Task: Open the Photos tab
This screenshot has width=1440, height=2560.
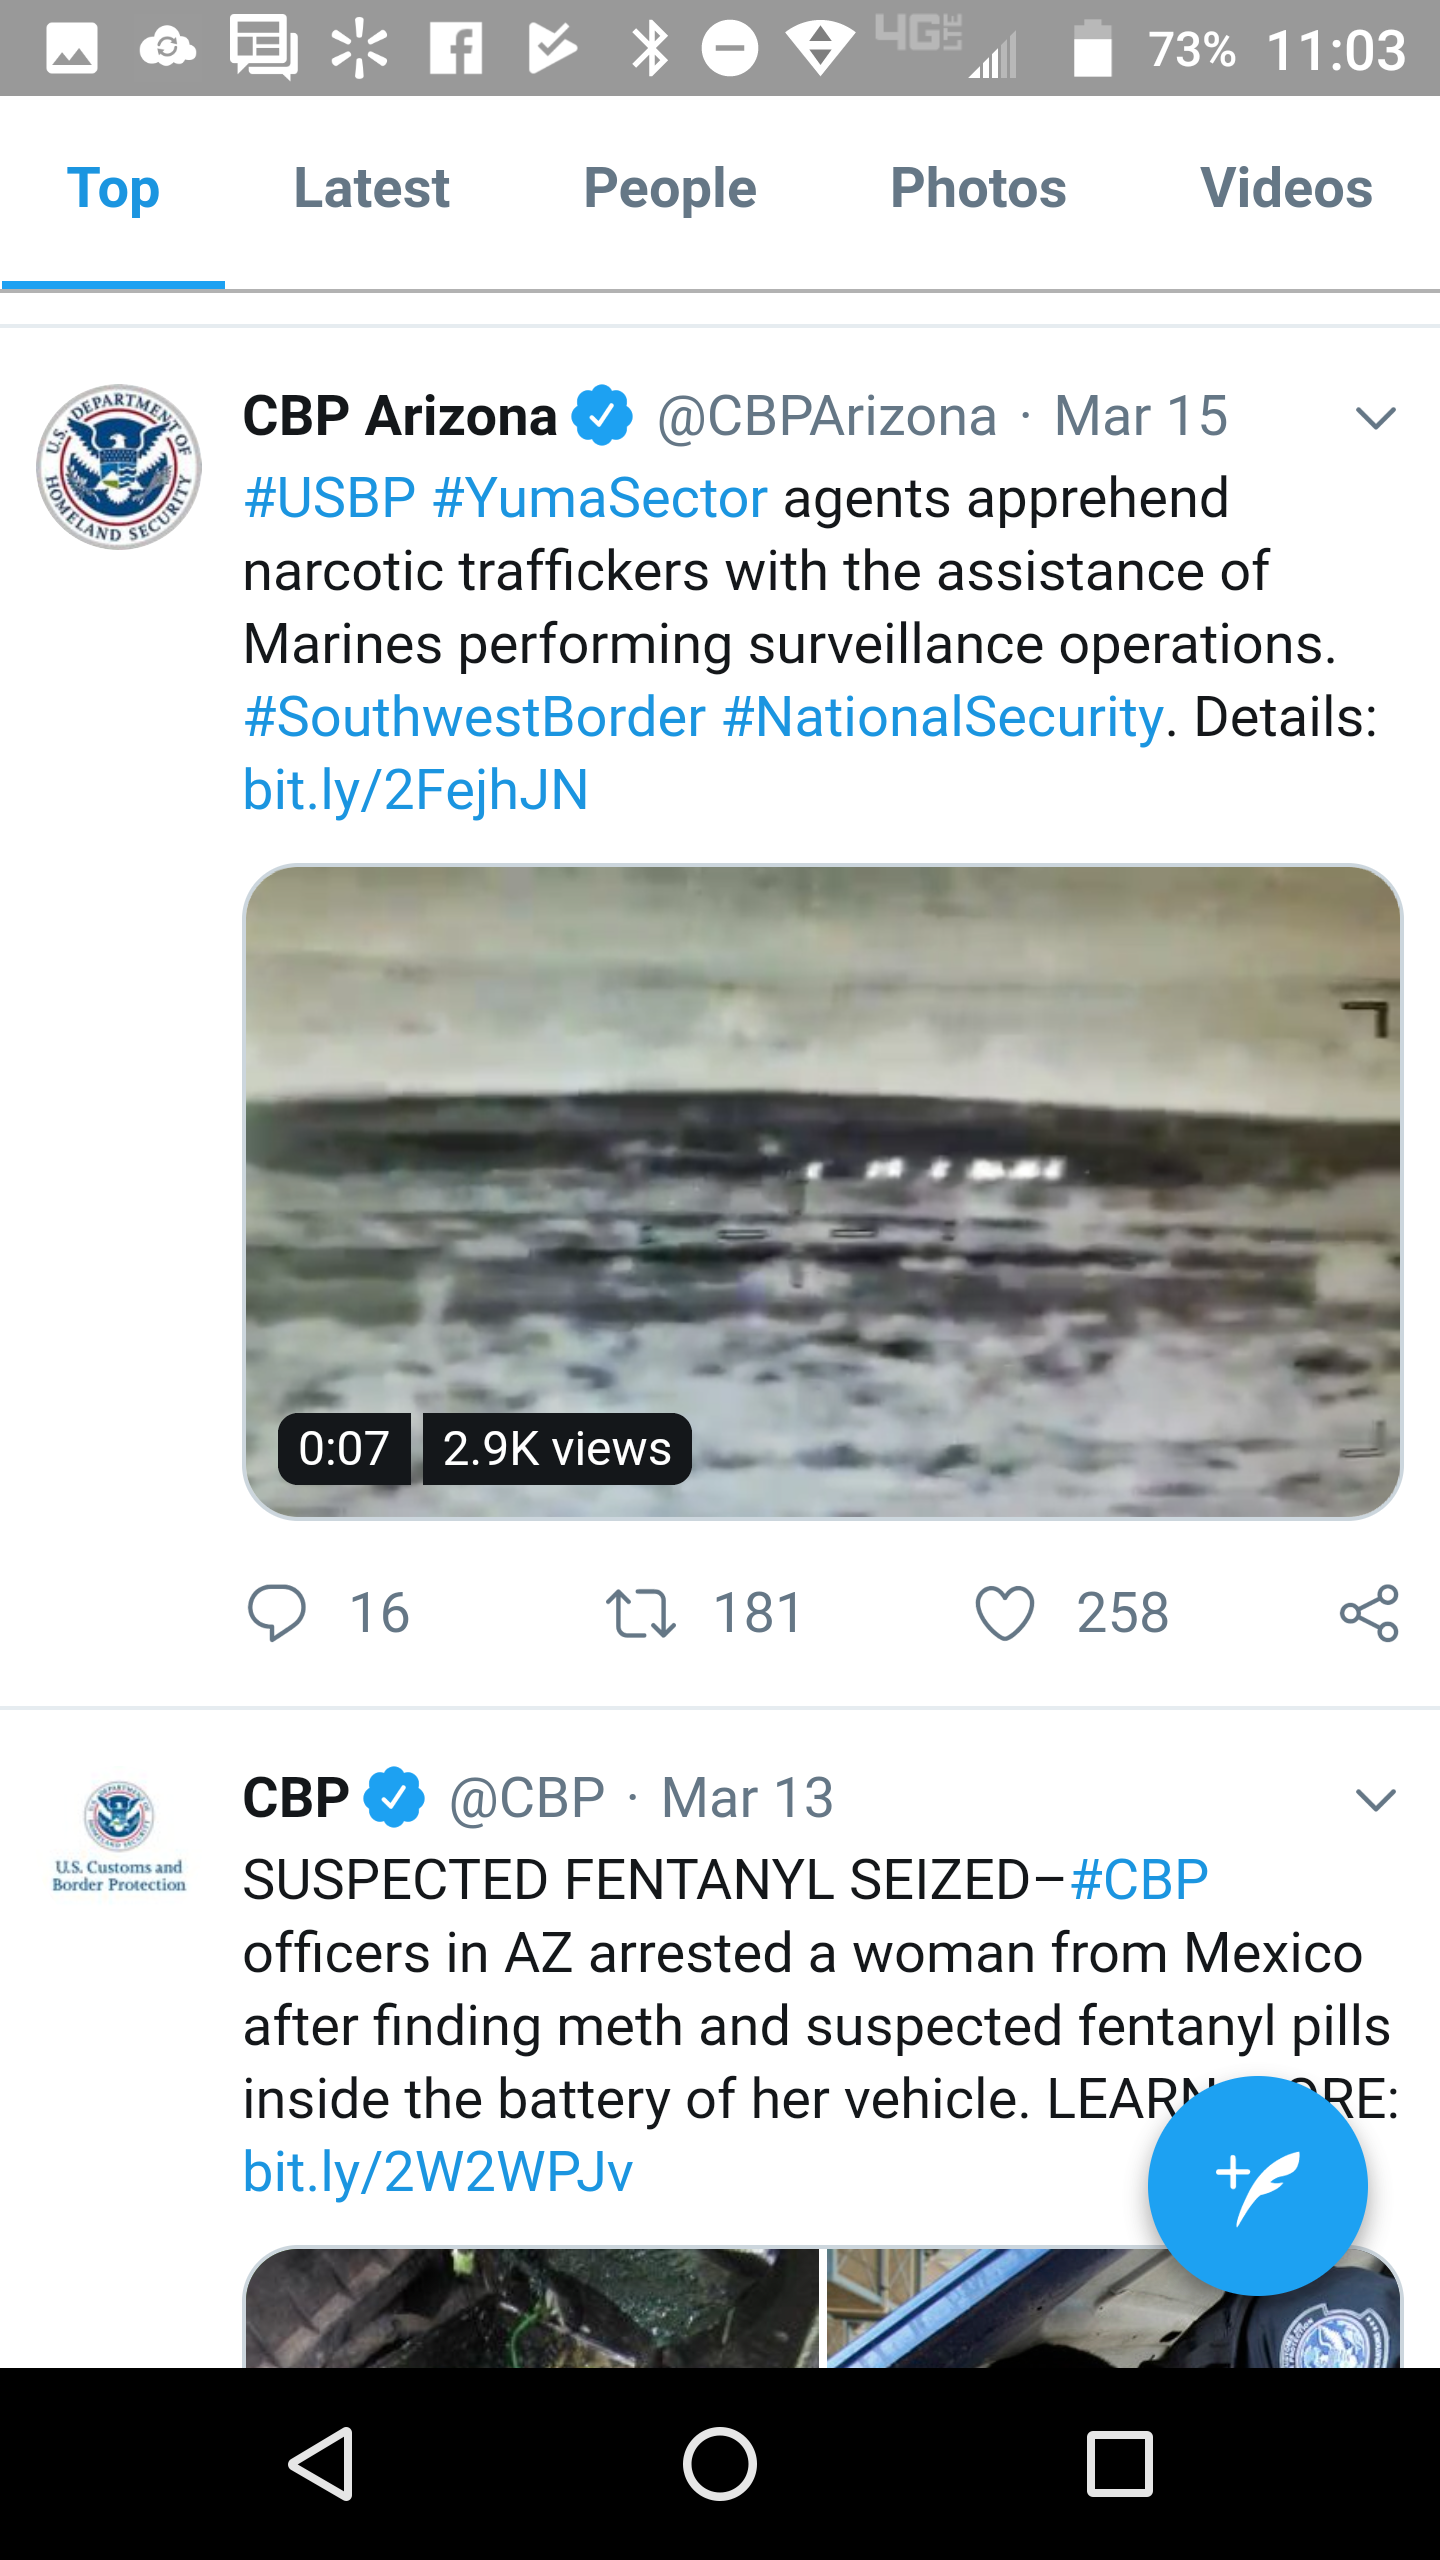Action: [x=978, y=189]
